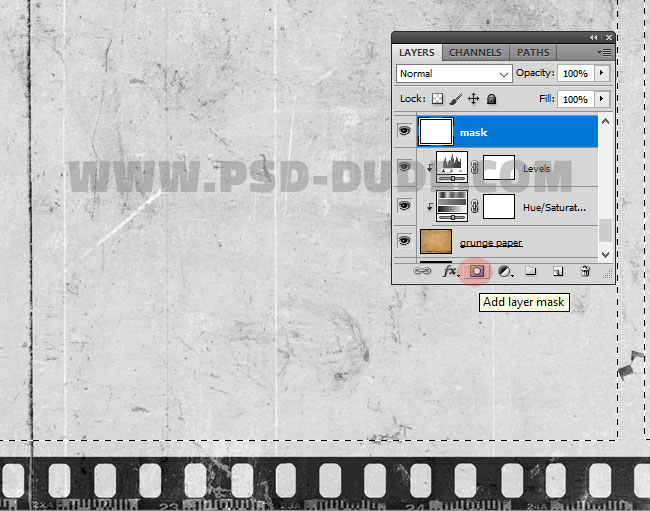The height and width of the screenshot is (511, 650).
Task: Hide the grunge paper layer
Action: [405, 240]
